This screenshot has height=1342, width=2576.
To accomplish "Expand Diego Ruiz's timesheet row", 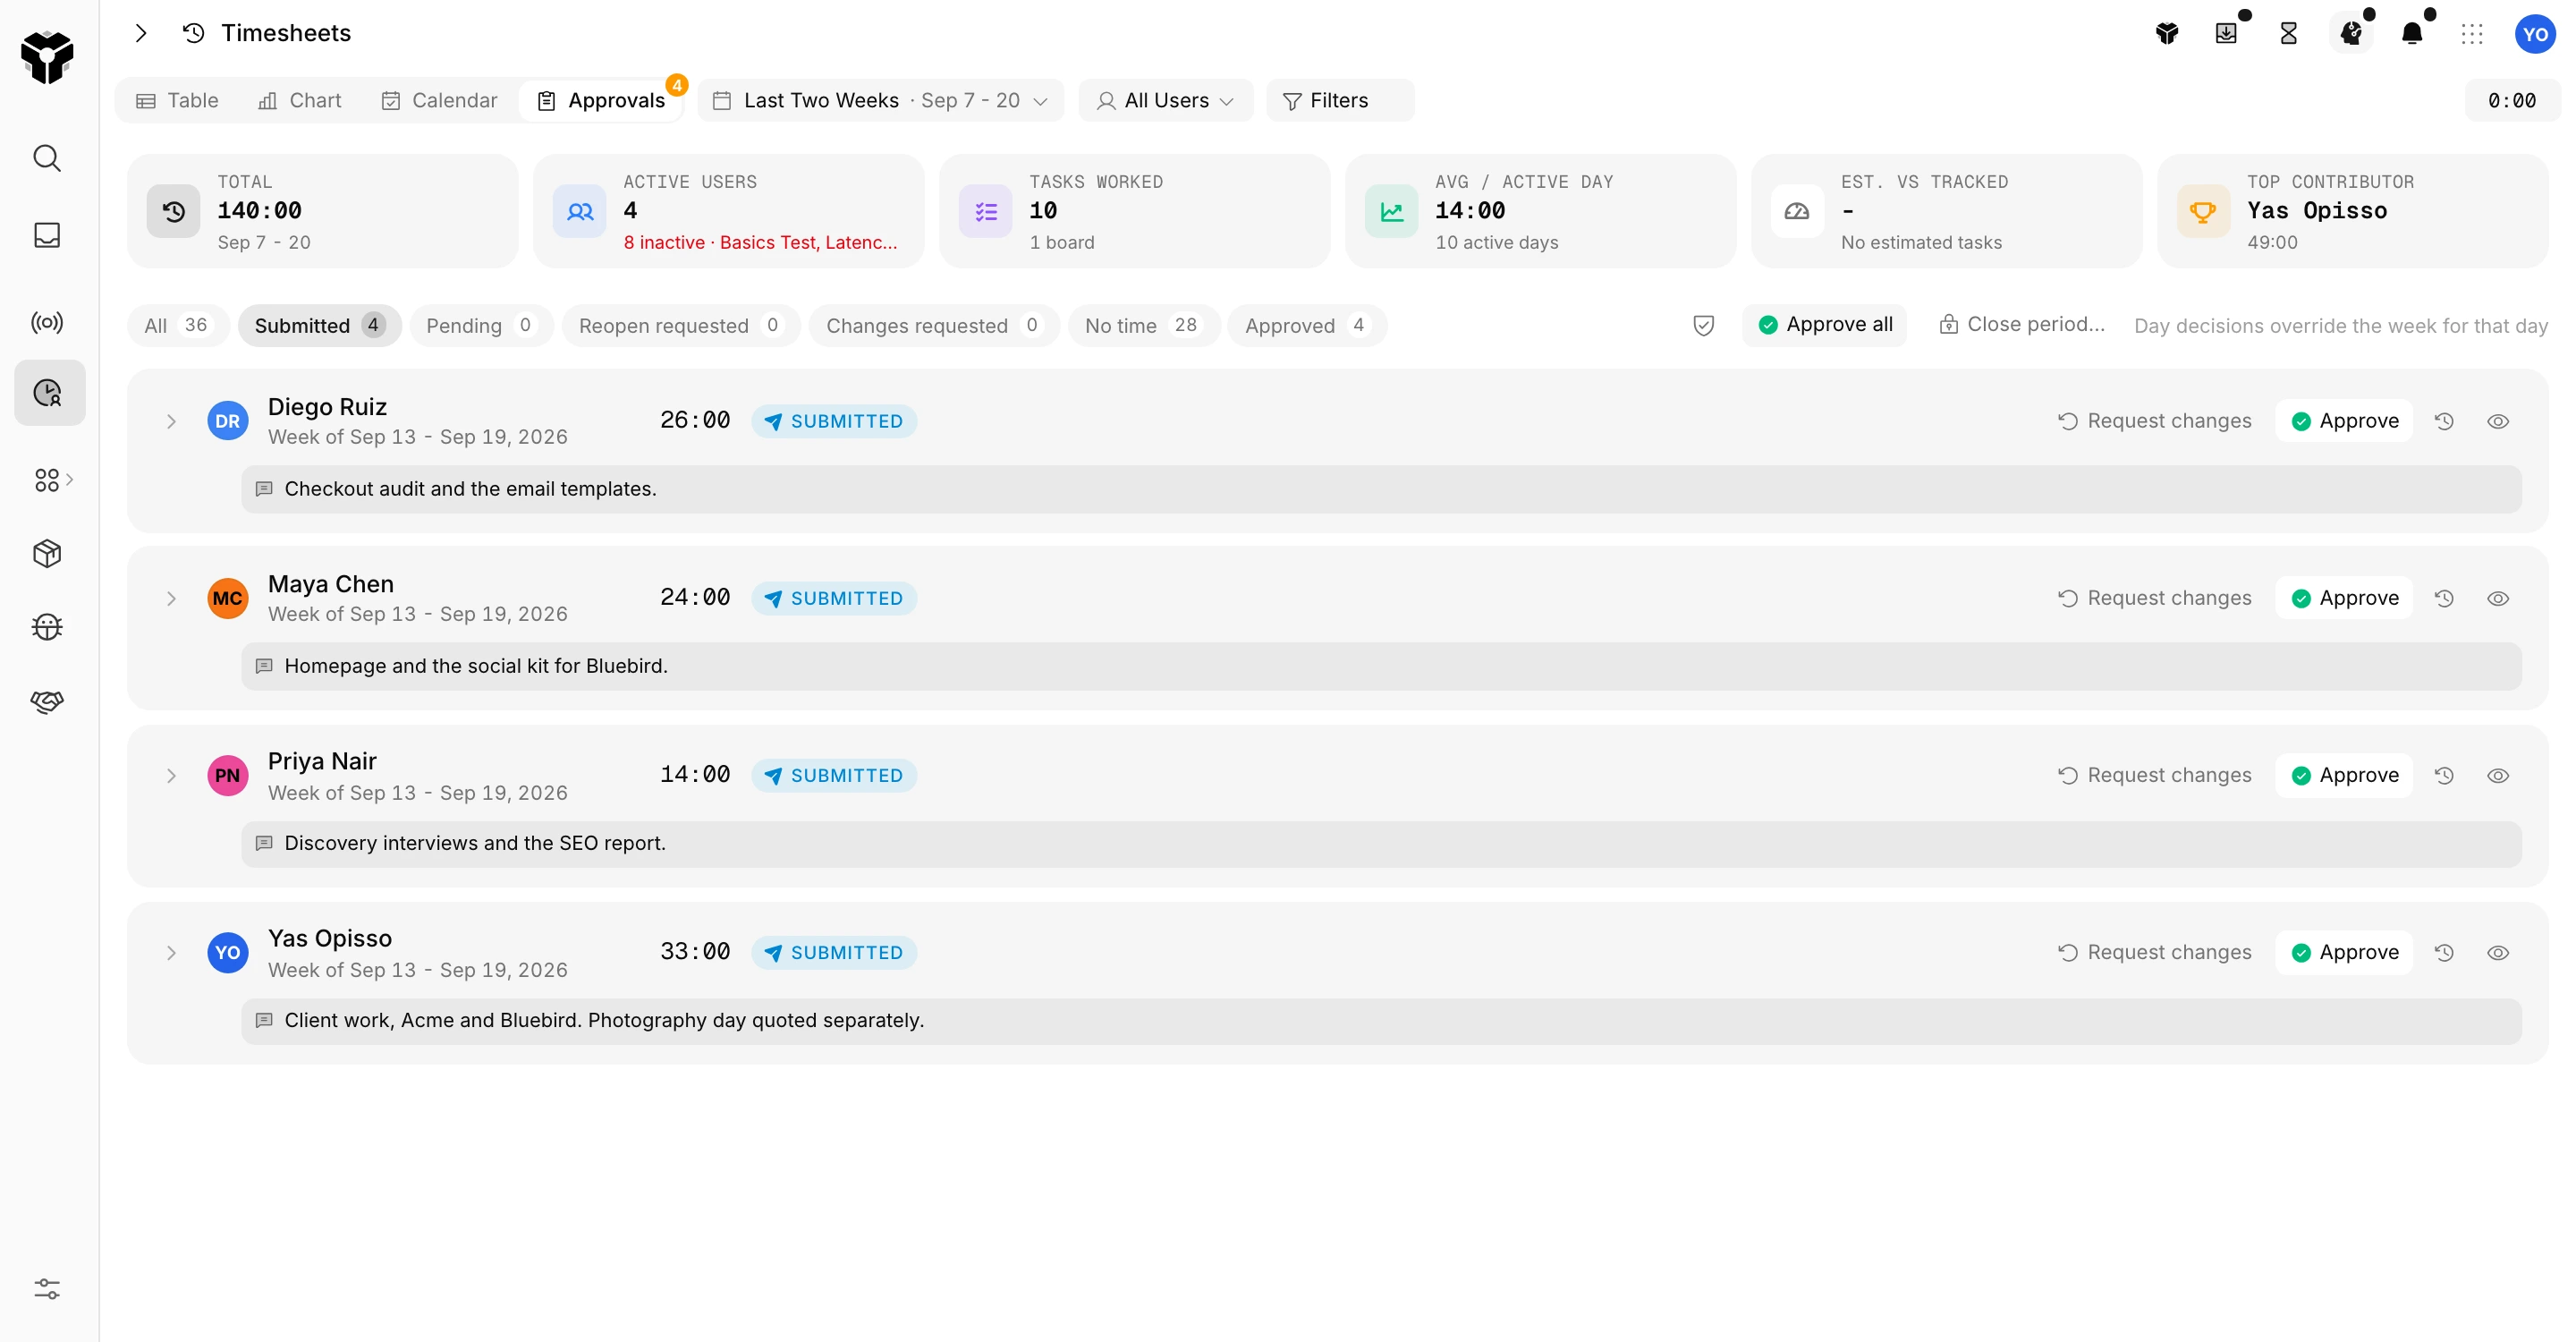I will (171, 421).
